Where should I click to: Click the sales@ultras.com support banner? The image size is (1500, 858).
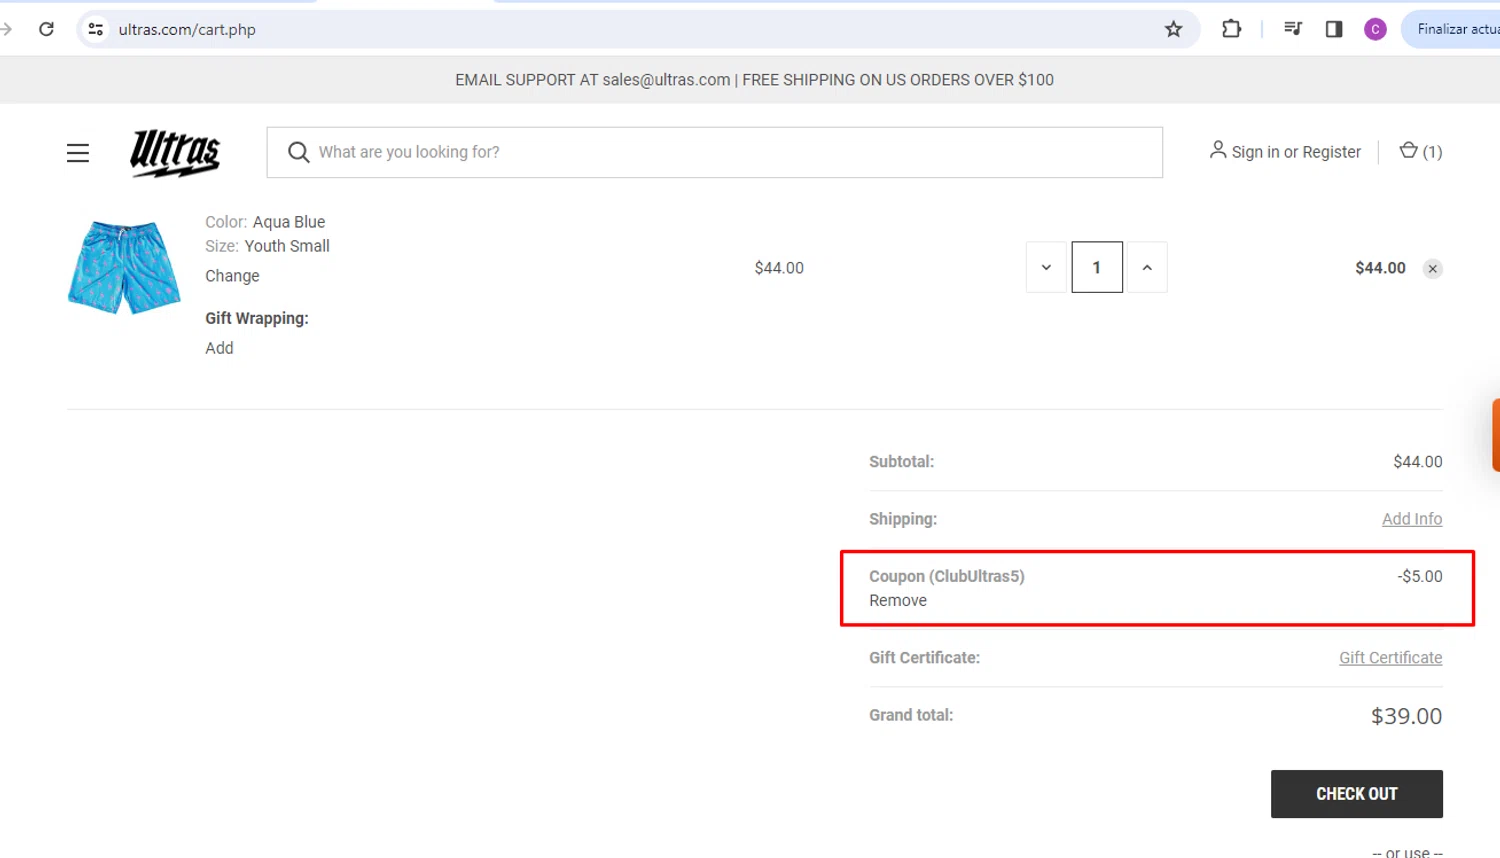[x=754, y=80]
